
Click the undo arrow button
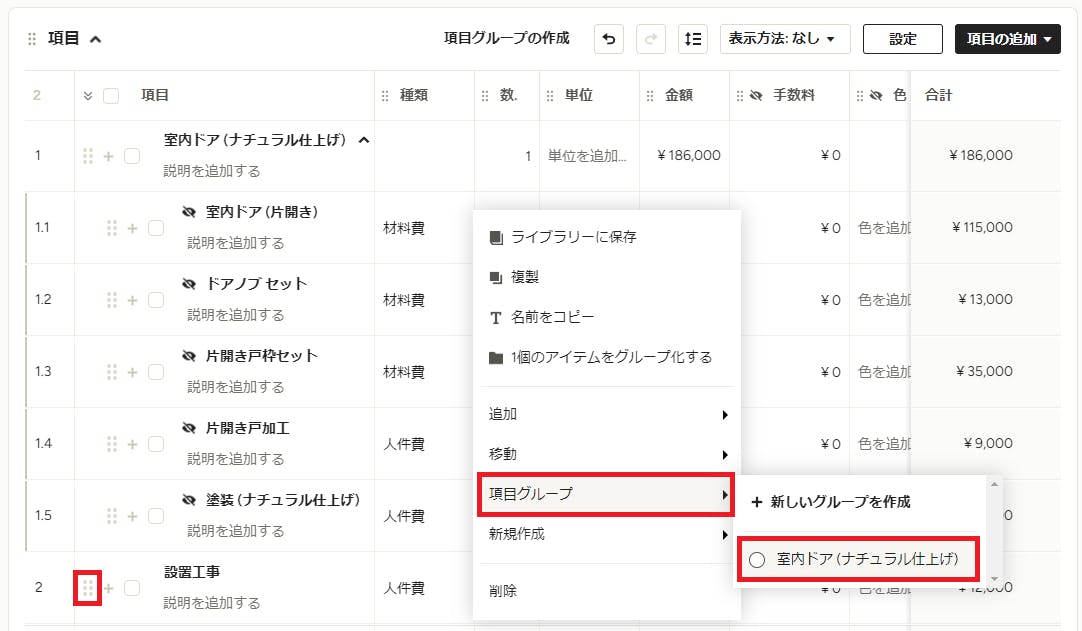pos(609,39)
